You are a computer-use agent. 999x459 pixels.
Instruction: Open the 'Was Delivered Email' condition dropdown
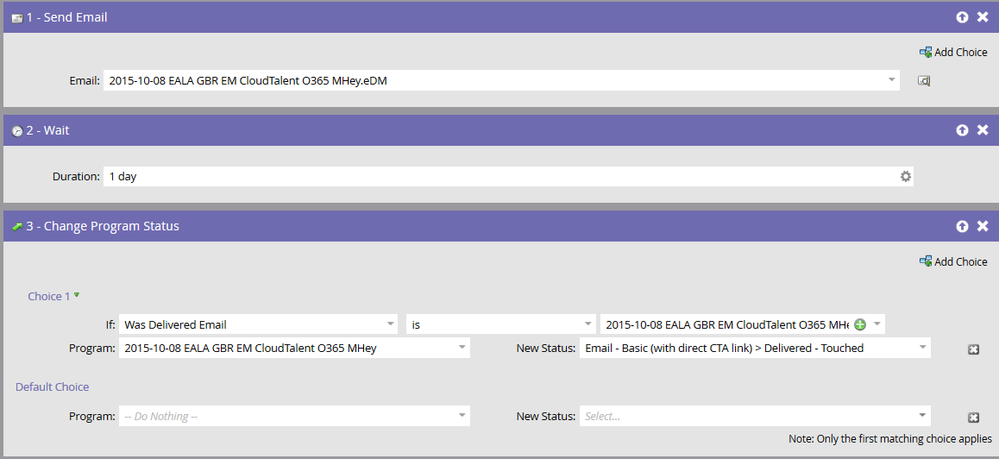pyautogui.click(x=389, y=324)
